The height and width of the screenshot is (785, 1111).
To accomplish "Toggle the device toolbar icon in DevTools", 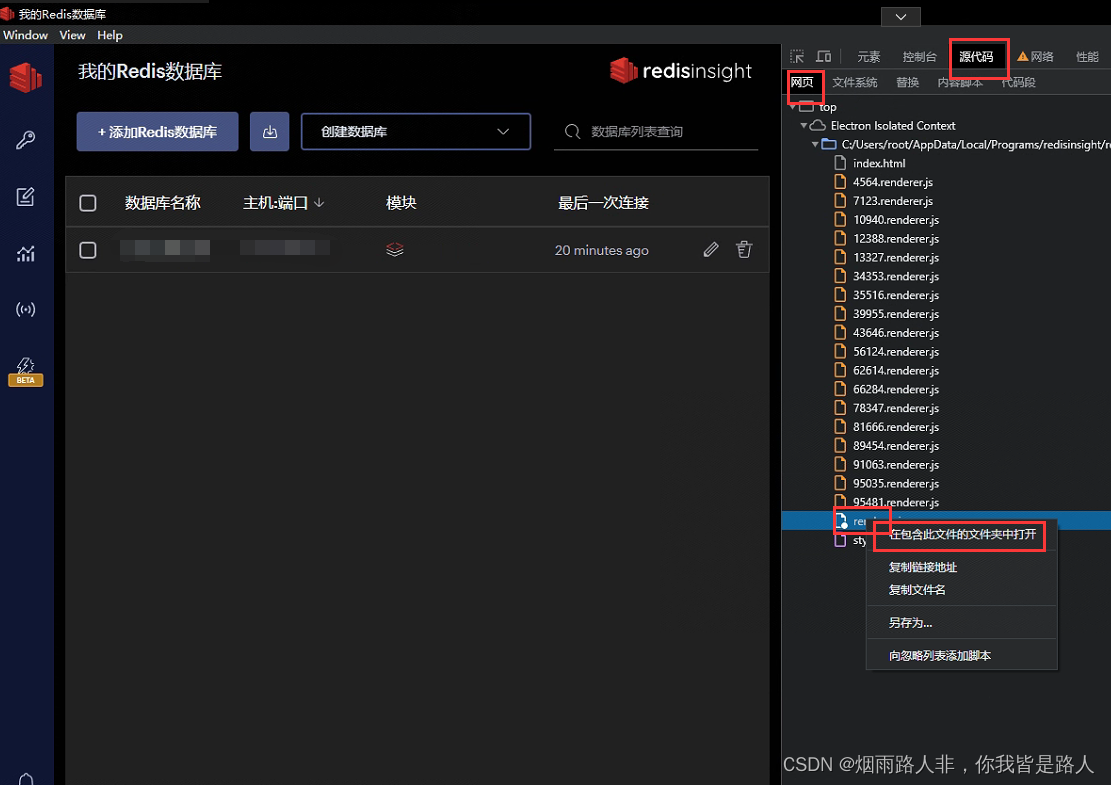I will coord(823,57).
